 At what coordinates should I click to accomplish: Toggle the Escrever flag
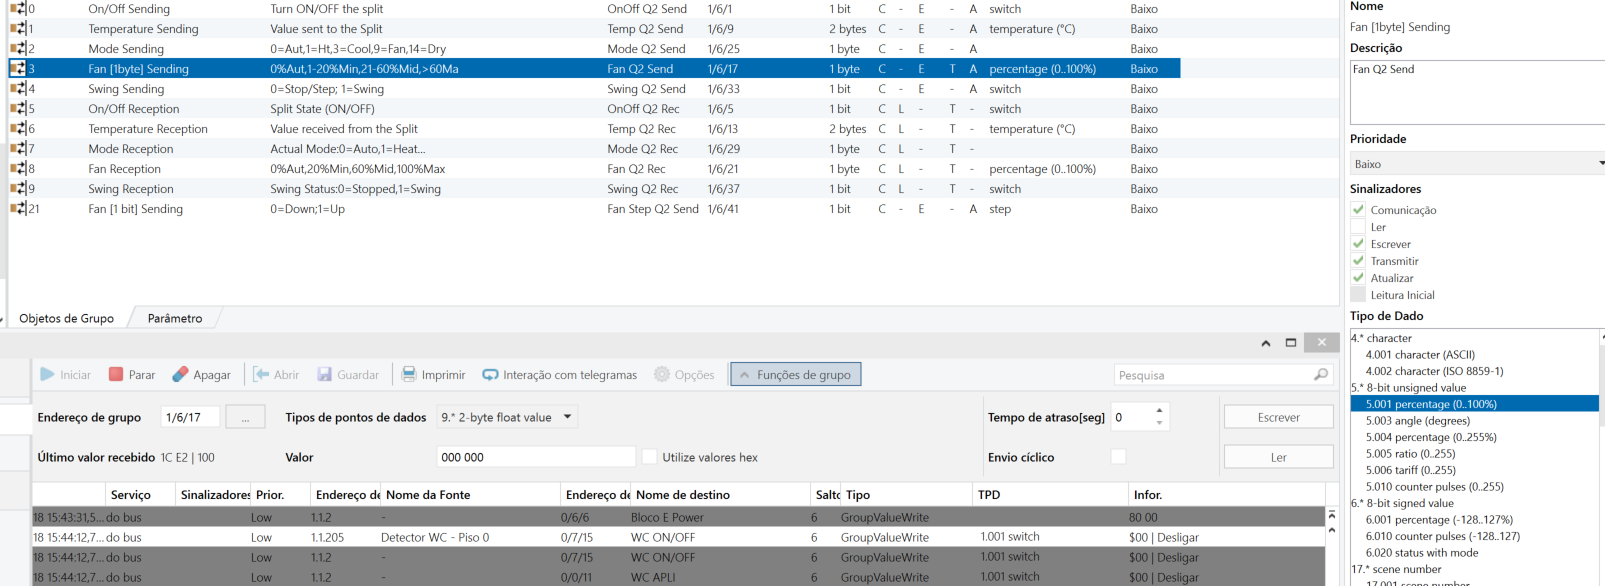1358,244
